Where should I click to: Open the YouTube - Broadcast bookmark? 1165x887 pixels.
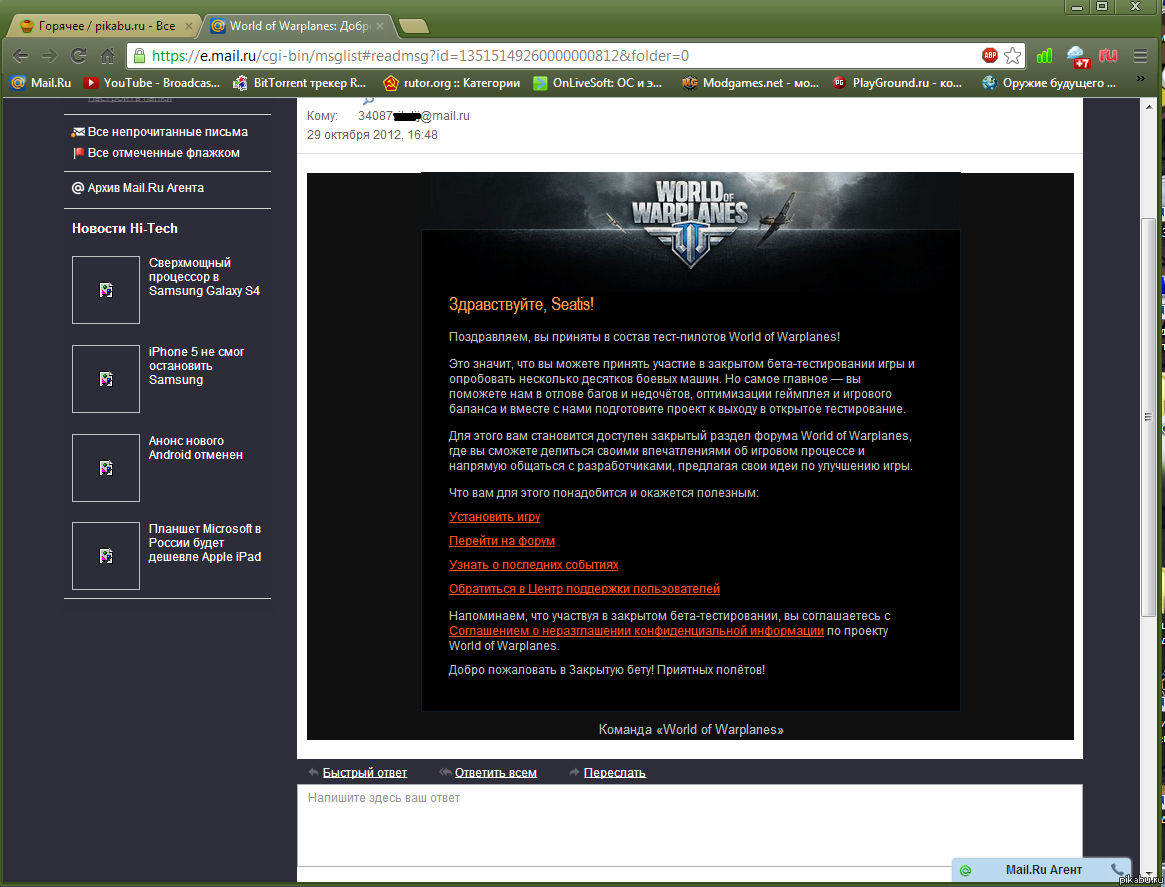[x=152, y=83]
